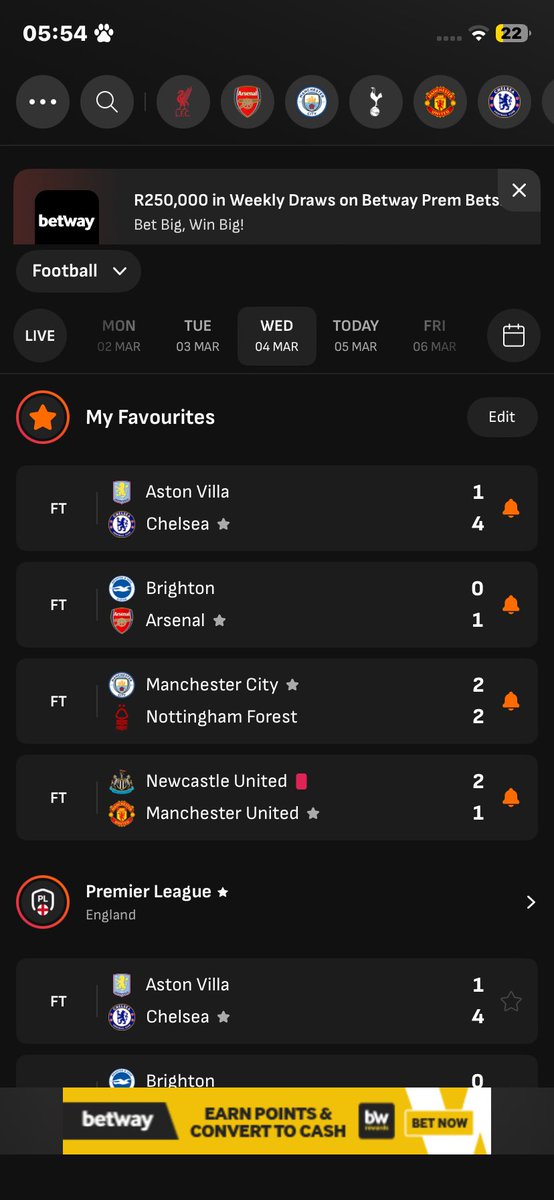Select the Tottenham crest shortcut
Screen dimensions: 554x1200
pos(375,102)
